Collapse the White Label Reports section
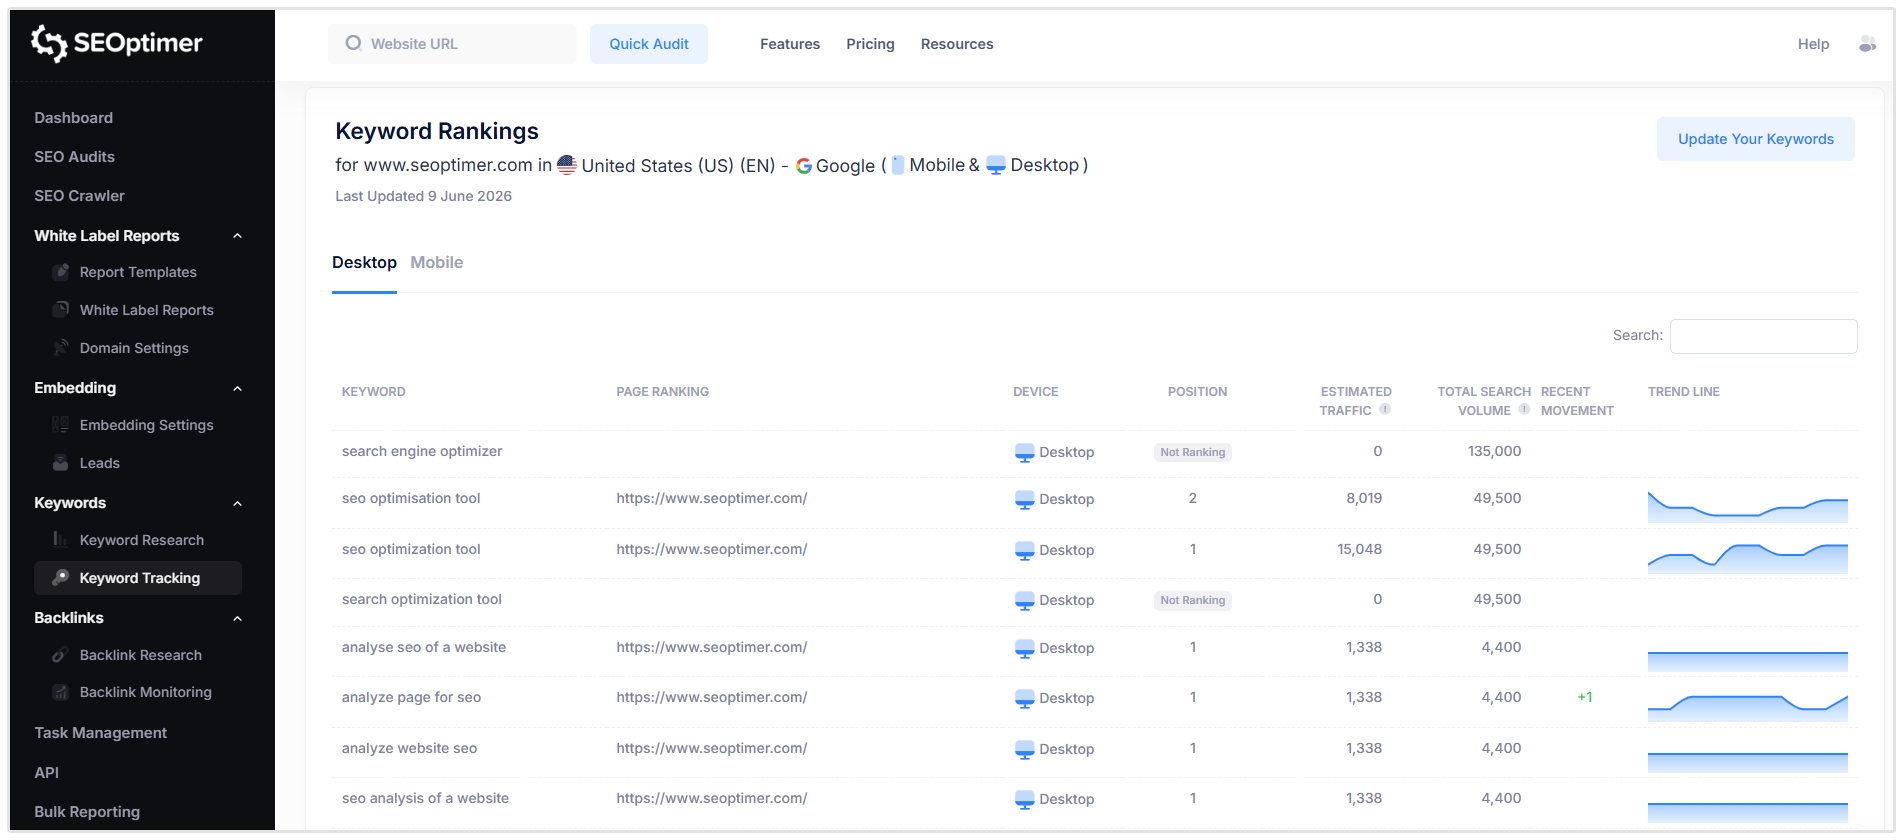 pos(237,236)
